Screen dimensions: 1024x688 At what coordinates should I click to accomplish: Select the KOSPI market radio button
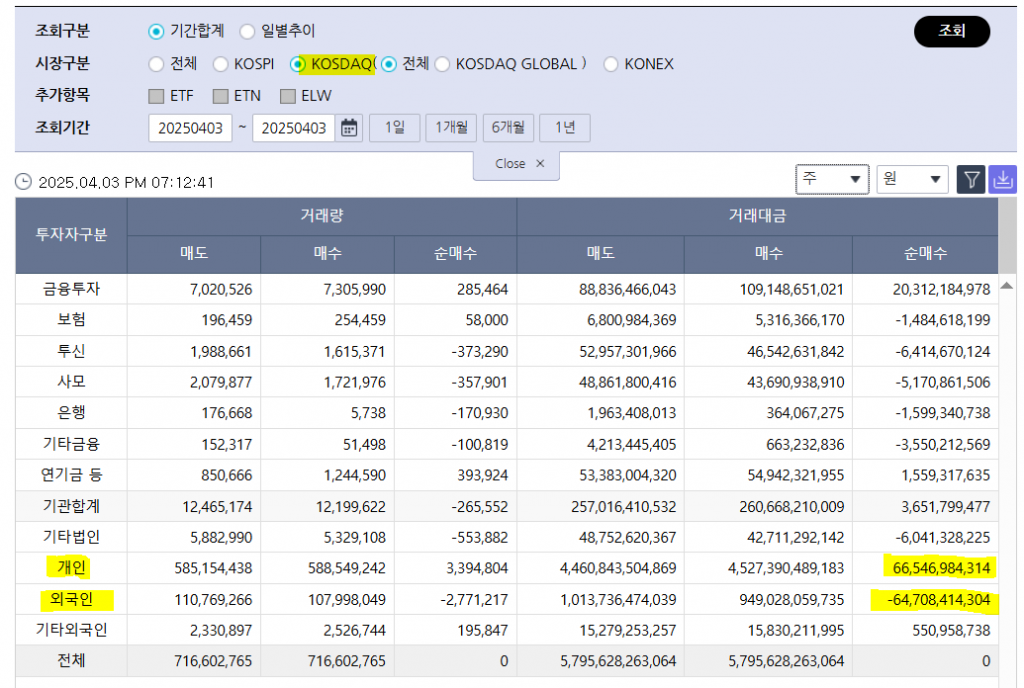point(221,64)
